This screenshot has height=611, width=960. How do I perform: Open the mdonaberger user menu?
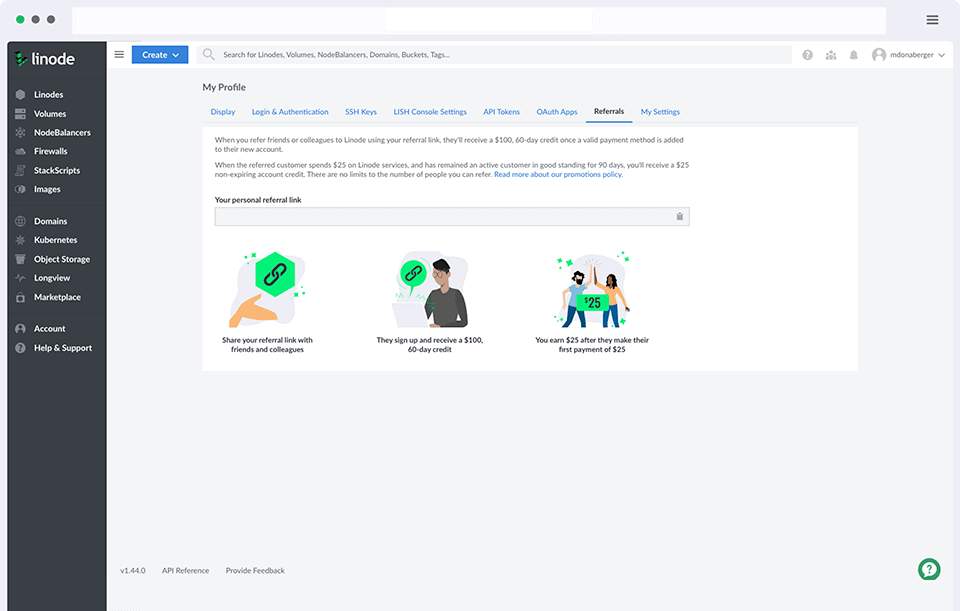click(x=908, y=55)
